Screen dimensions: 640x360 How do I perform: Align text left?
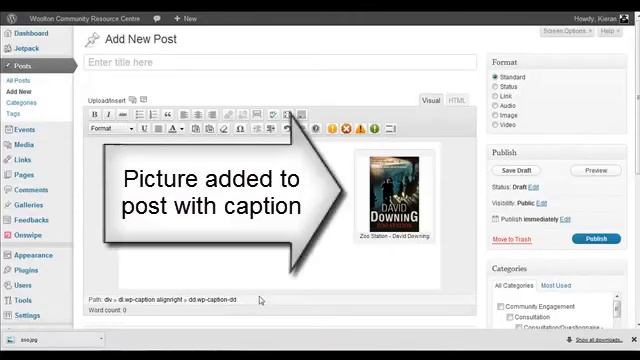(x=184, y=115)
